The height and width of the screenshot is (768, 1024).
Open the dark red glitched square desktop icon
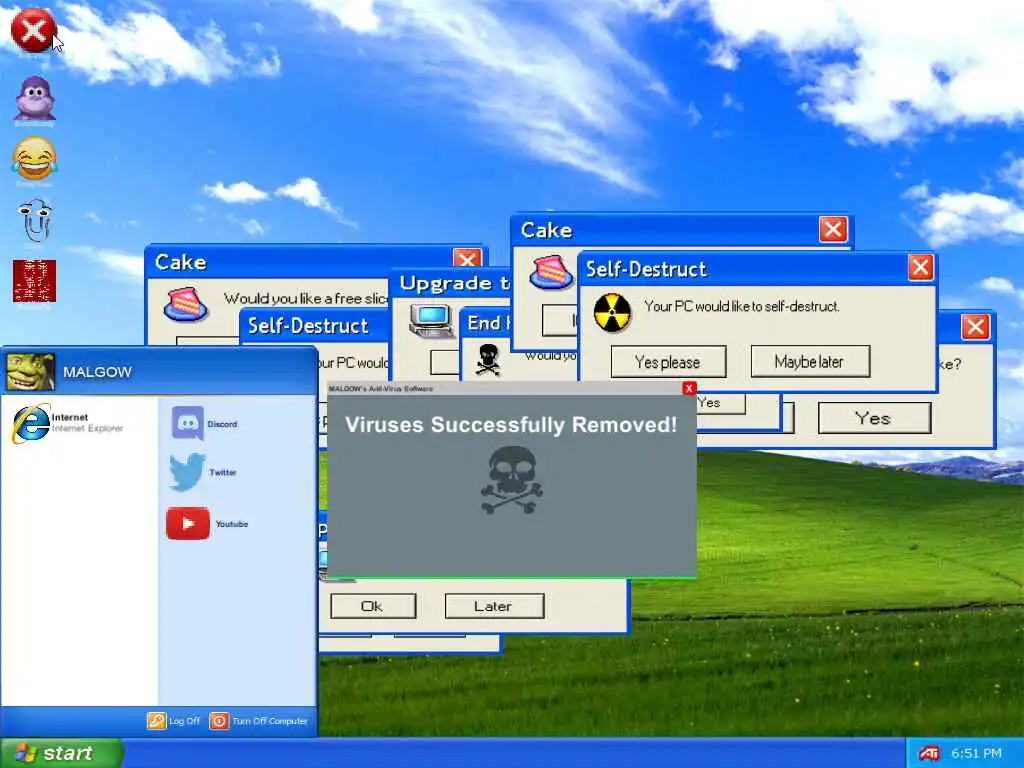click(34, 281)
